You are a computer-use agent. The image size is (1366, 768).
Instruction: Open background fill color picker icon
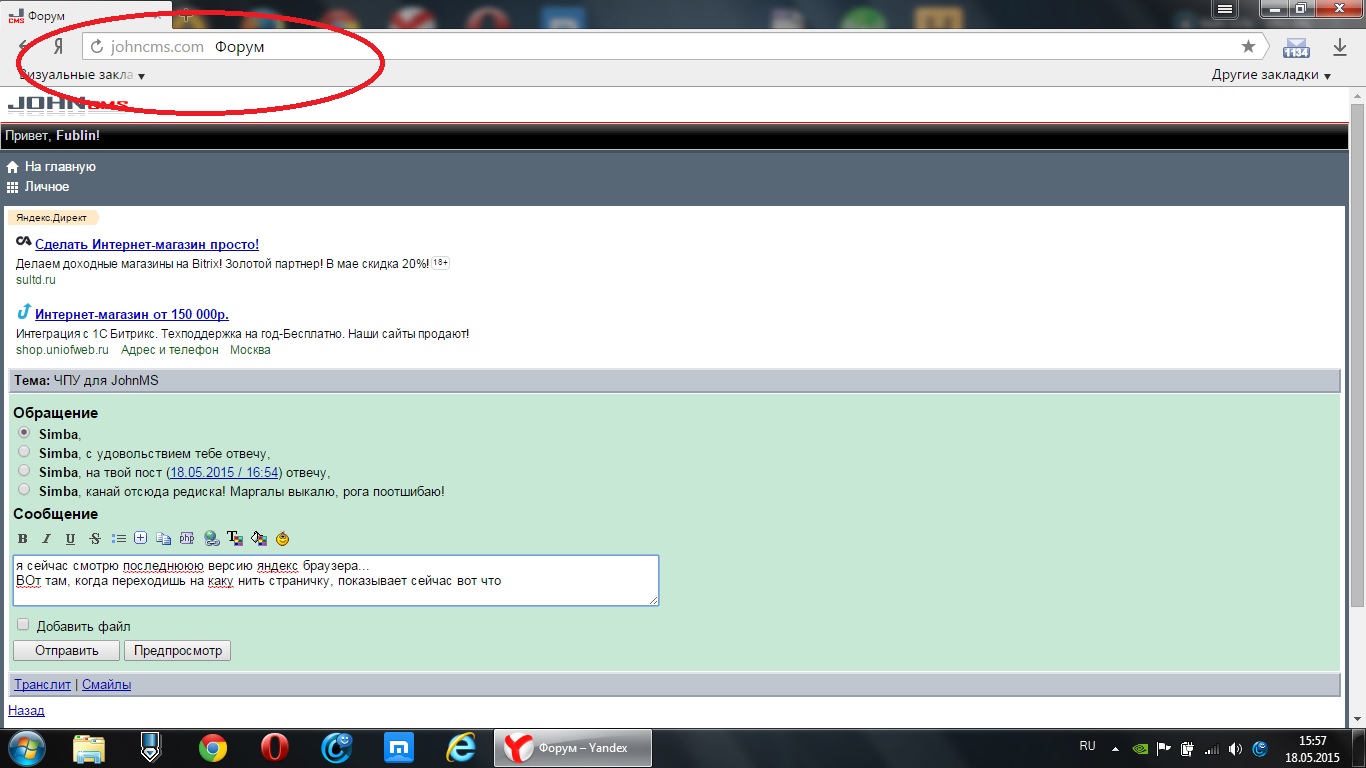click(259, 539)
